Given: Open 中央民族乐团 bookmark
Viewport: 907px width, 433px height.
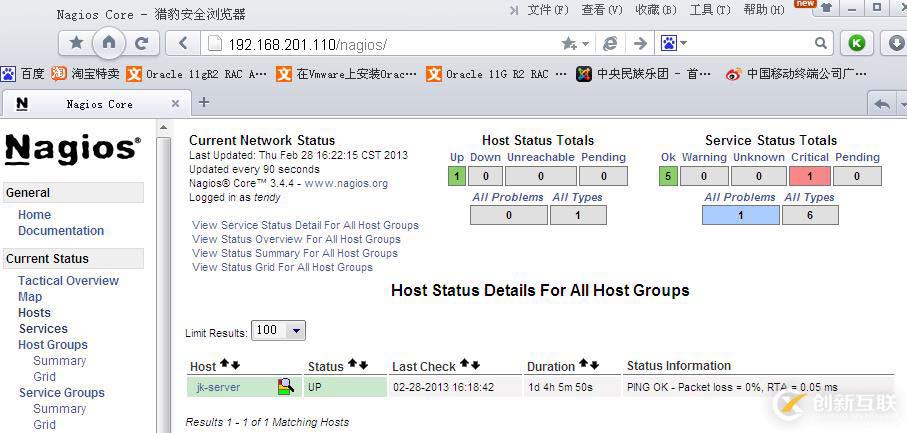Looking at the screenshot, I should point(643,73).
